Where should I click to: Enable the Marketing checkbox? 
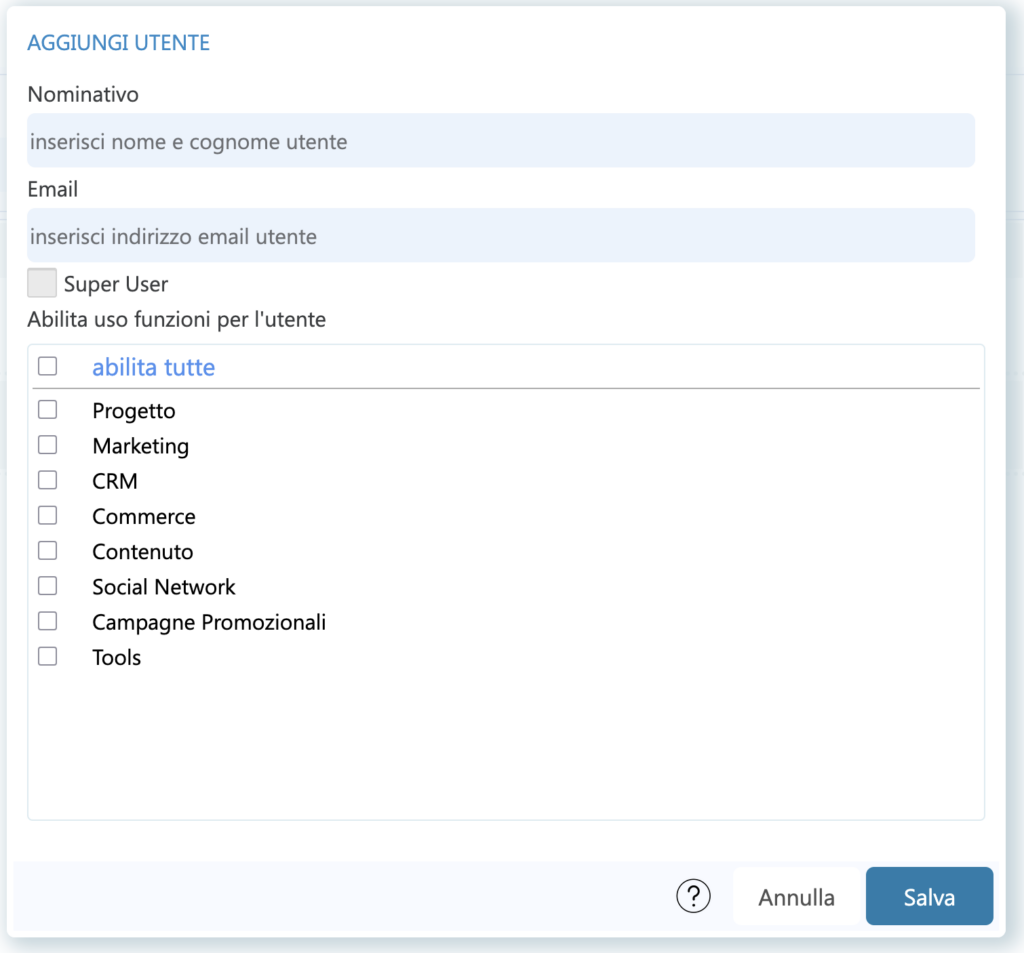(48, 445)
